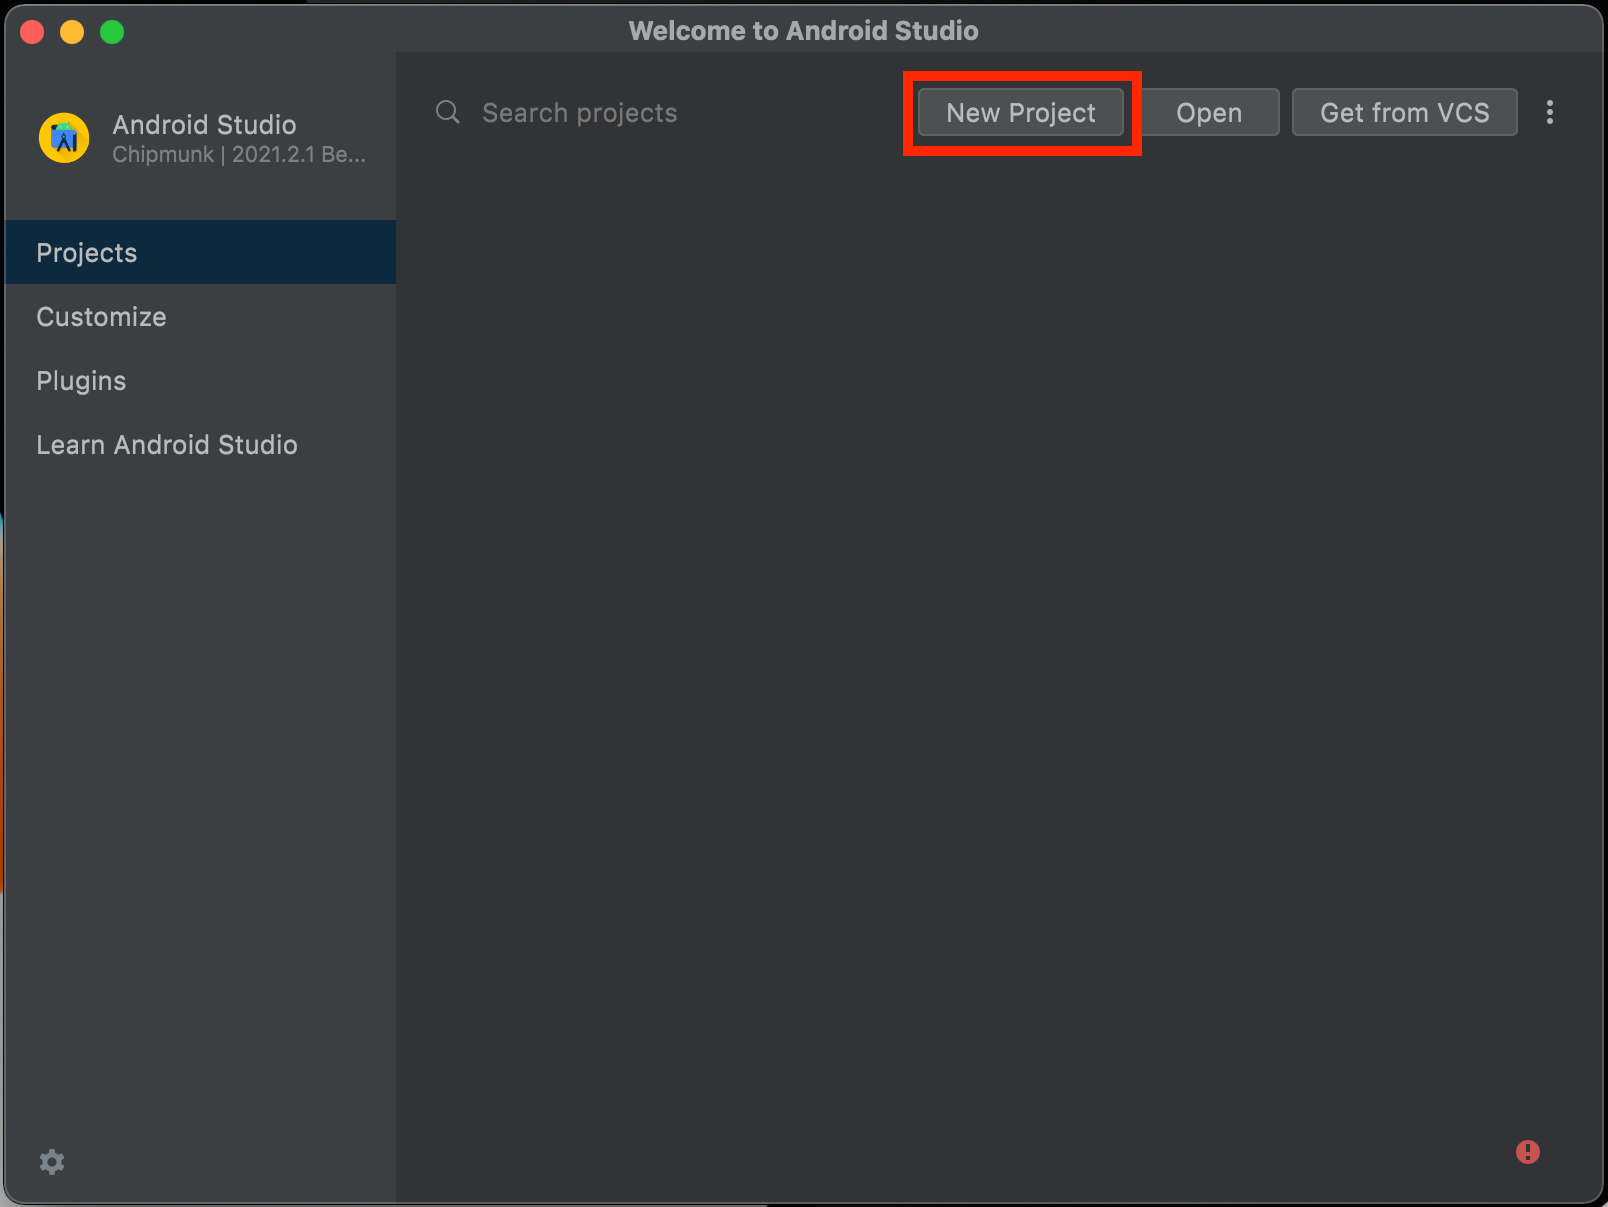Open the three-dot more actions menu
This screenshot has width=1608, height=1207.
coord(1549,112)
